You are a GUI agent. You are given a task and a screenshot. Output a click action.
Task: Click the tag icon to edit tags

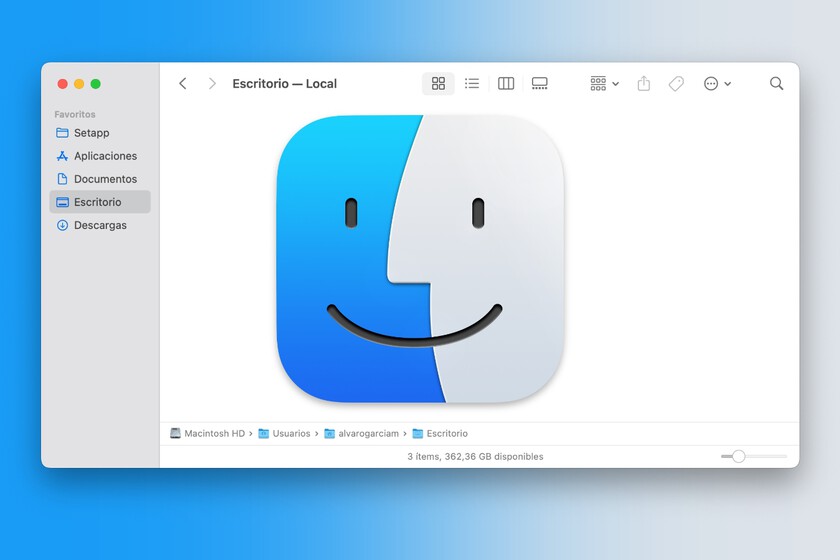tap(676, 84)
